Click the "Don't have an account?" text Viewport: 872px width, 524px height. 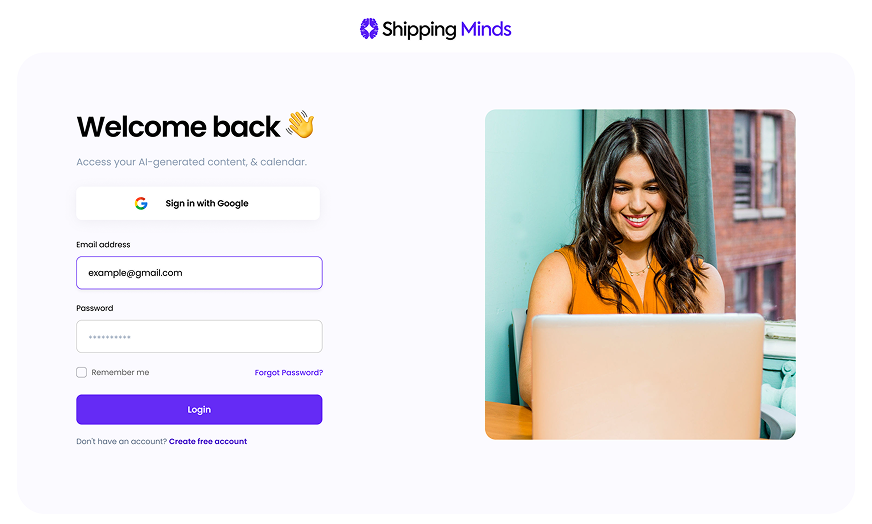tap(122, 441)
